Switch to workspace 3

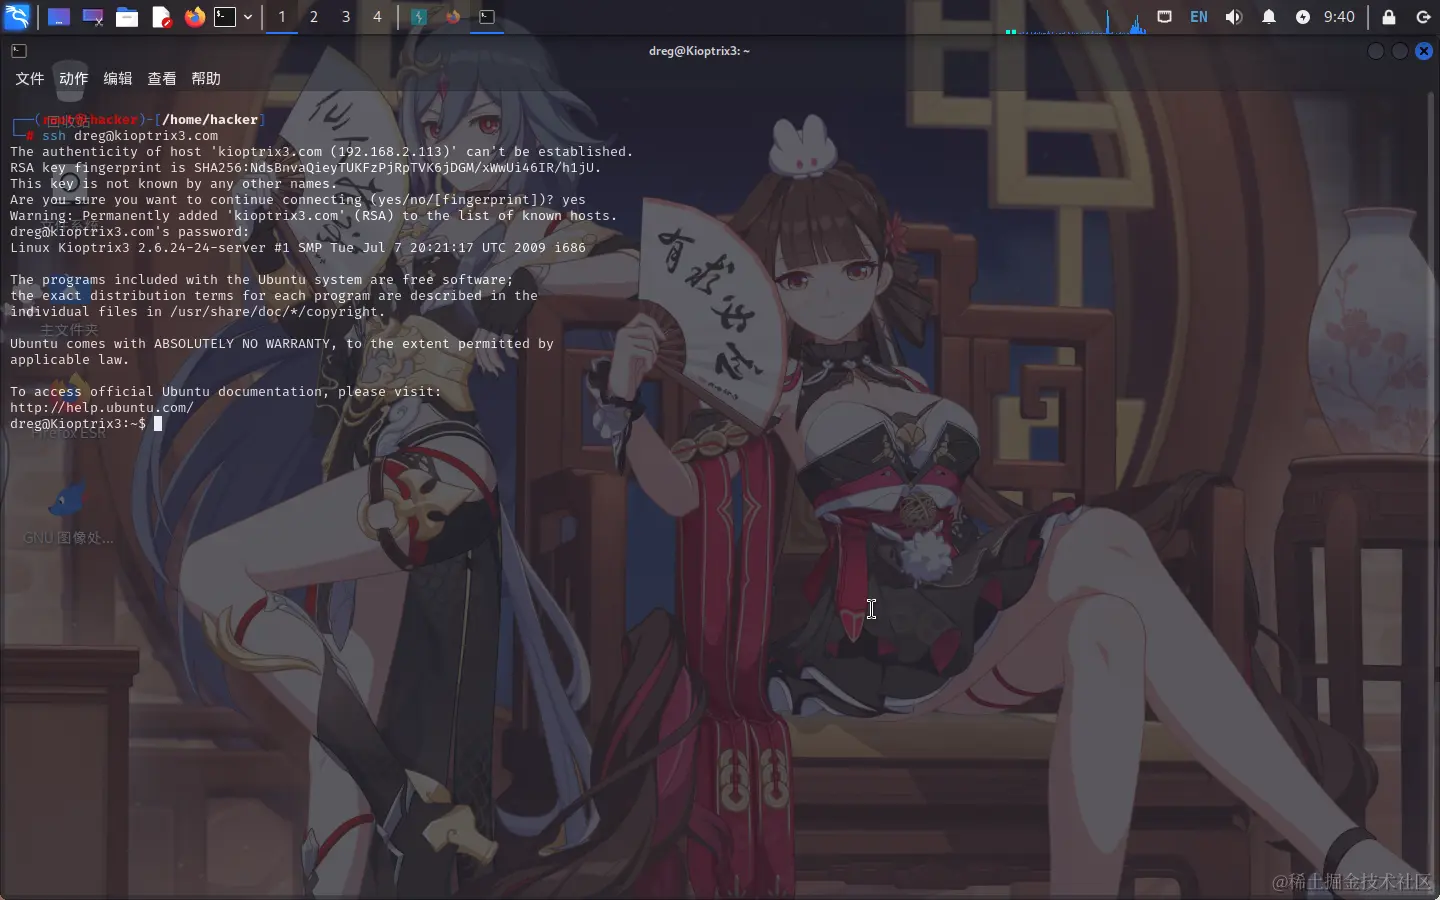tap(346, 17)
